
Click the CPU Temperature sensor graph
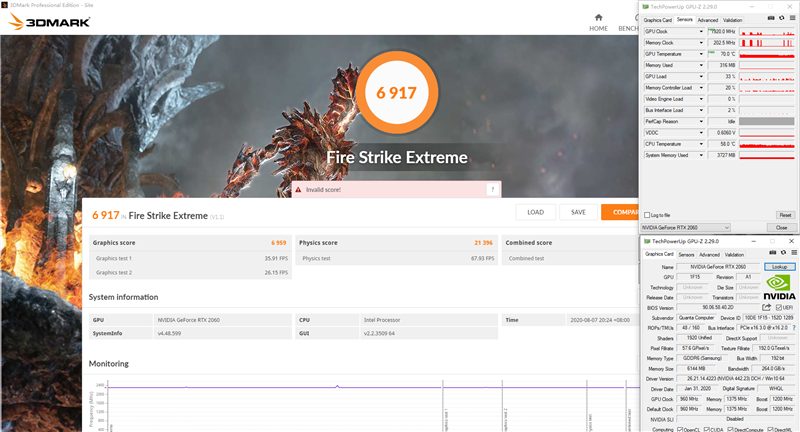click(x=767, y=144)
